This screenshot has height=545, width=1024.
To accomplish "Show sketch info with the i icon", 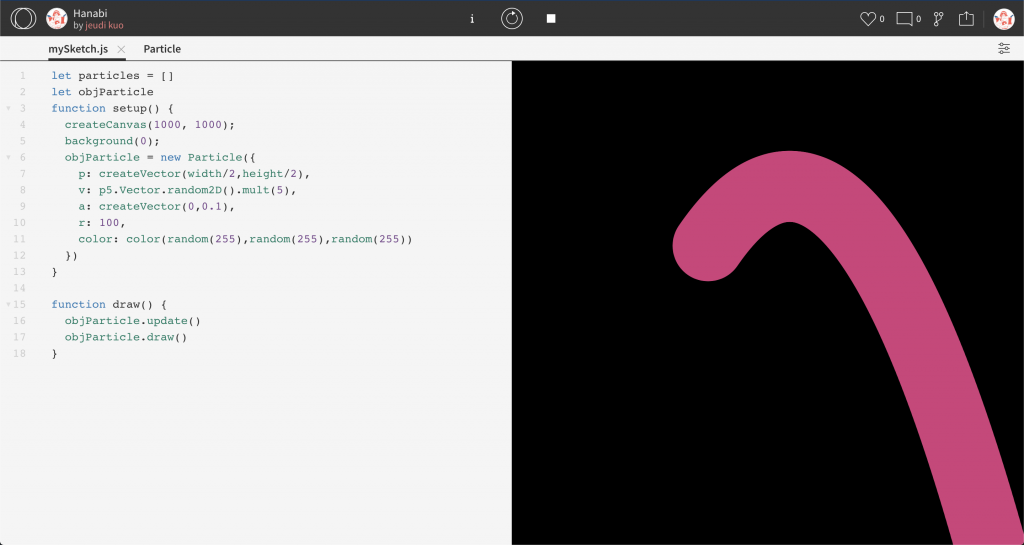I will 472,19.
